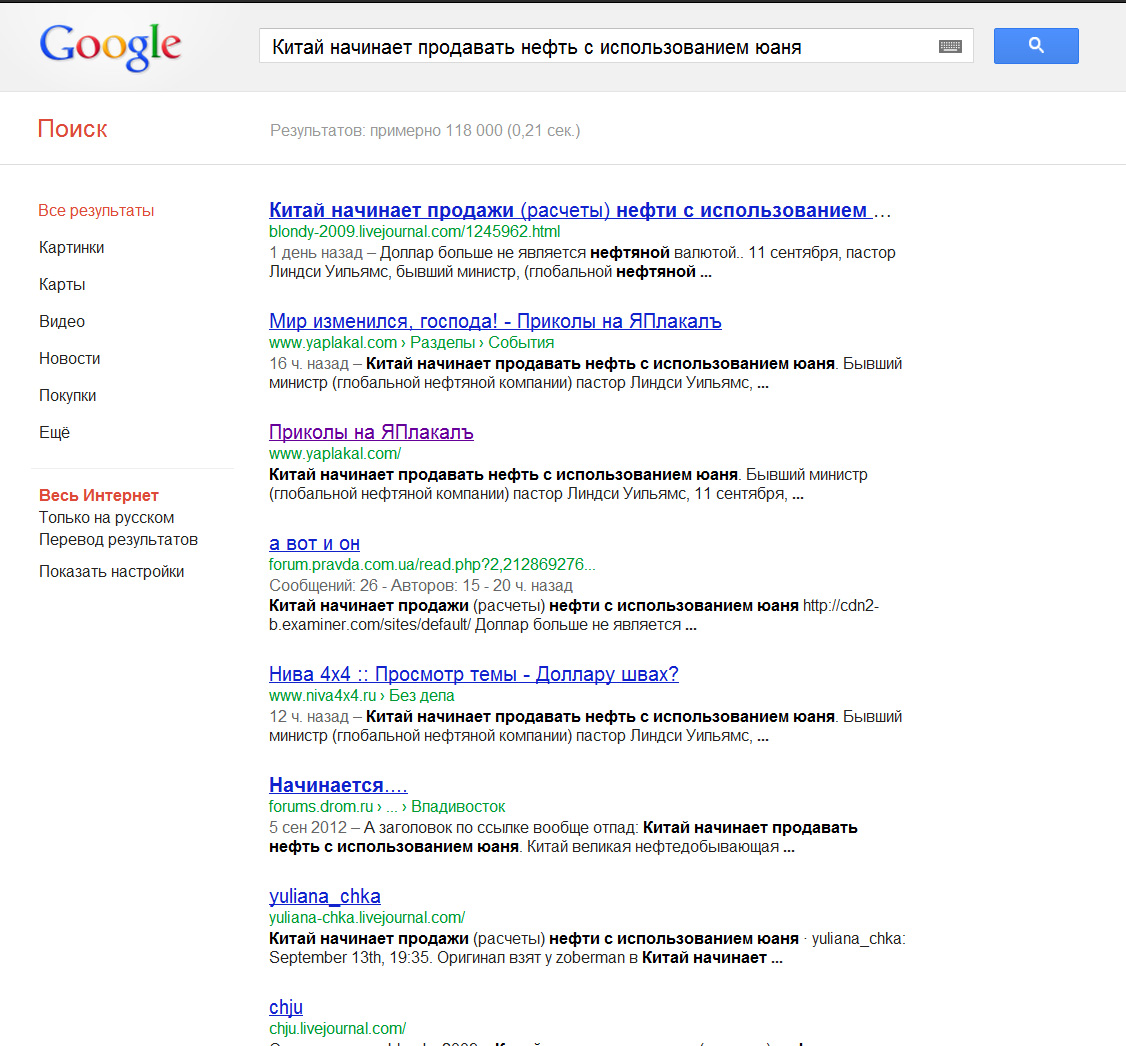Open the 'chju' result title
Image resolution: width=1126 pixels, height=1046 pixels.
point(286,1007)
